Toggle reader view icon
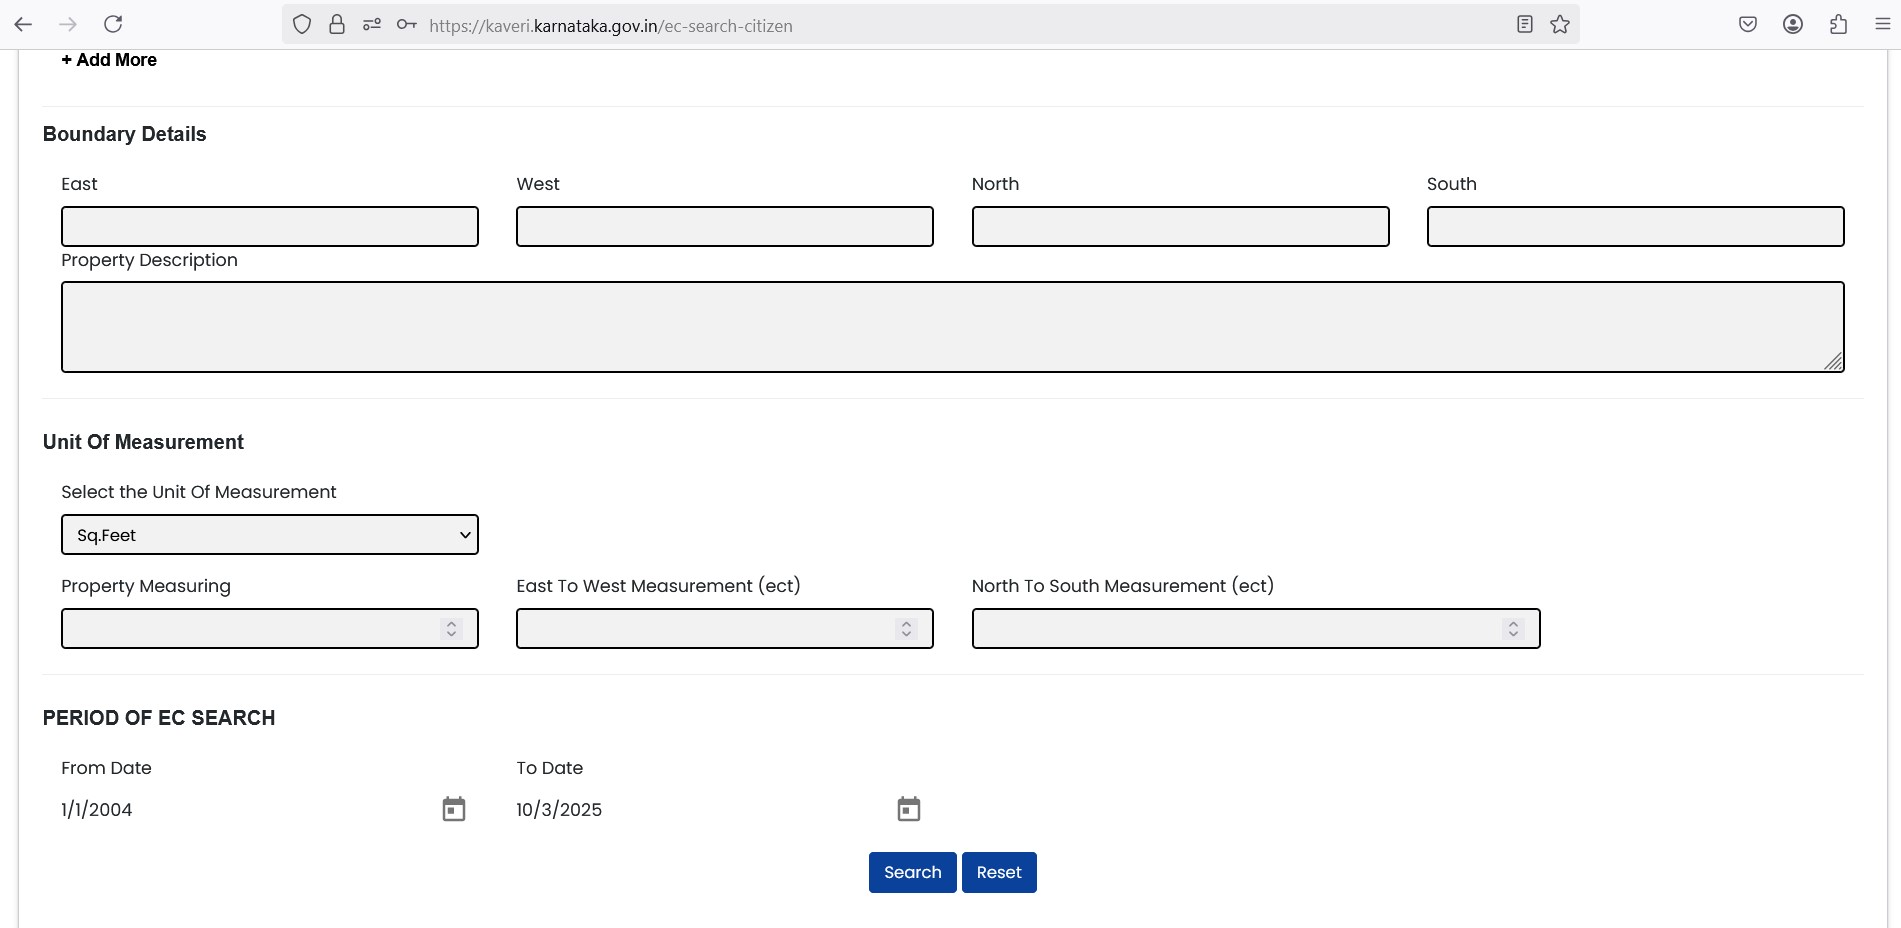 click(x=1524, y=25)
